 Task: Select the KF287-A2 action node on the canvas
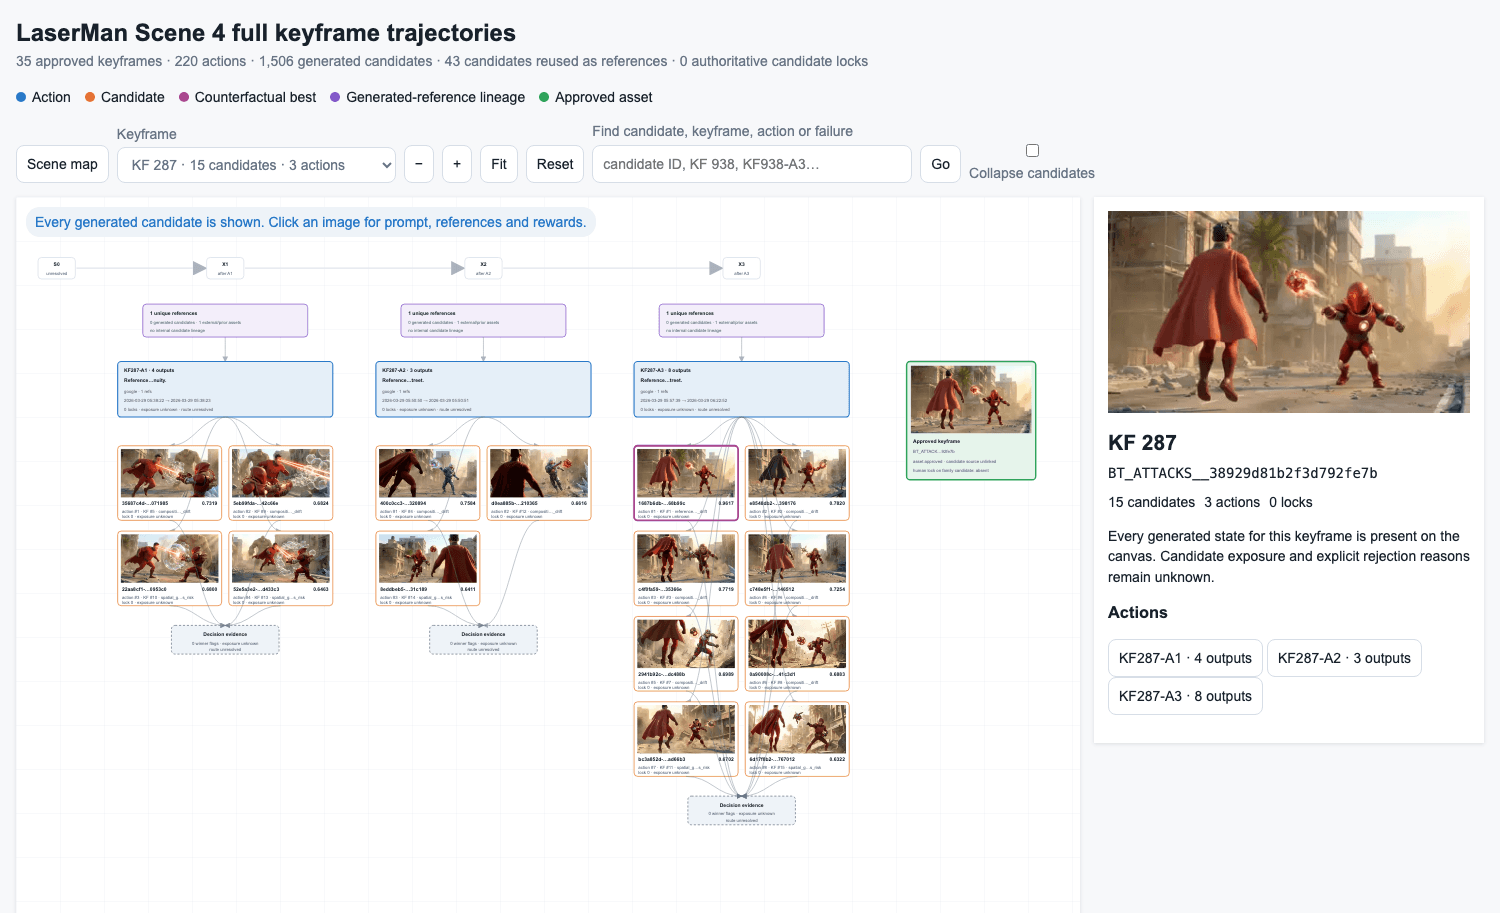tap(483, 389)
